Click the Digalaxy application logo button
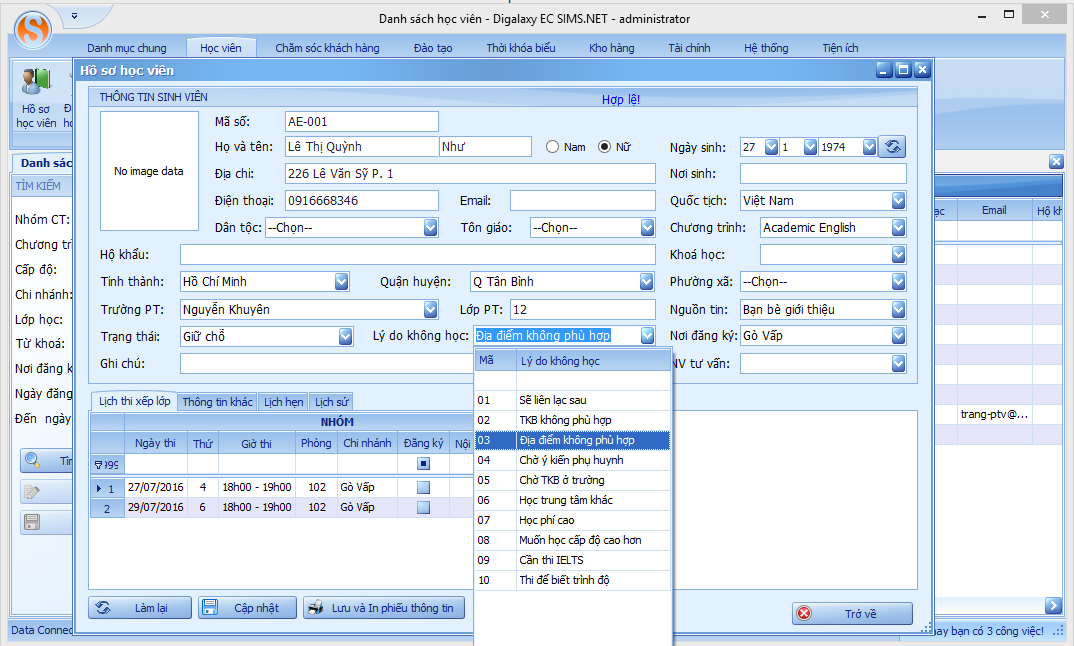The width and height of the screenshot is (1074, 646). click(34, 25)
